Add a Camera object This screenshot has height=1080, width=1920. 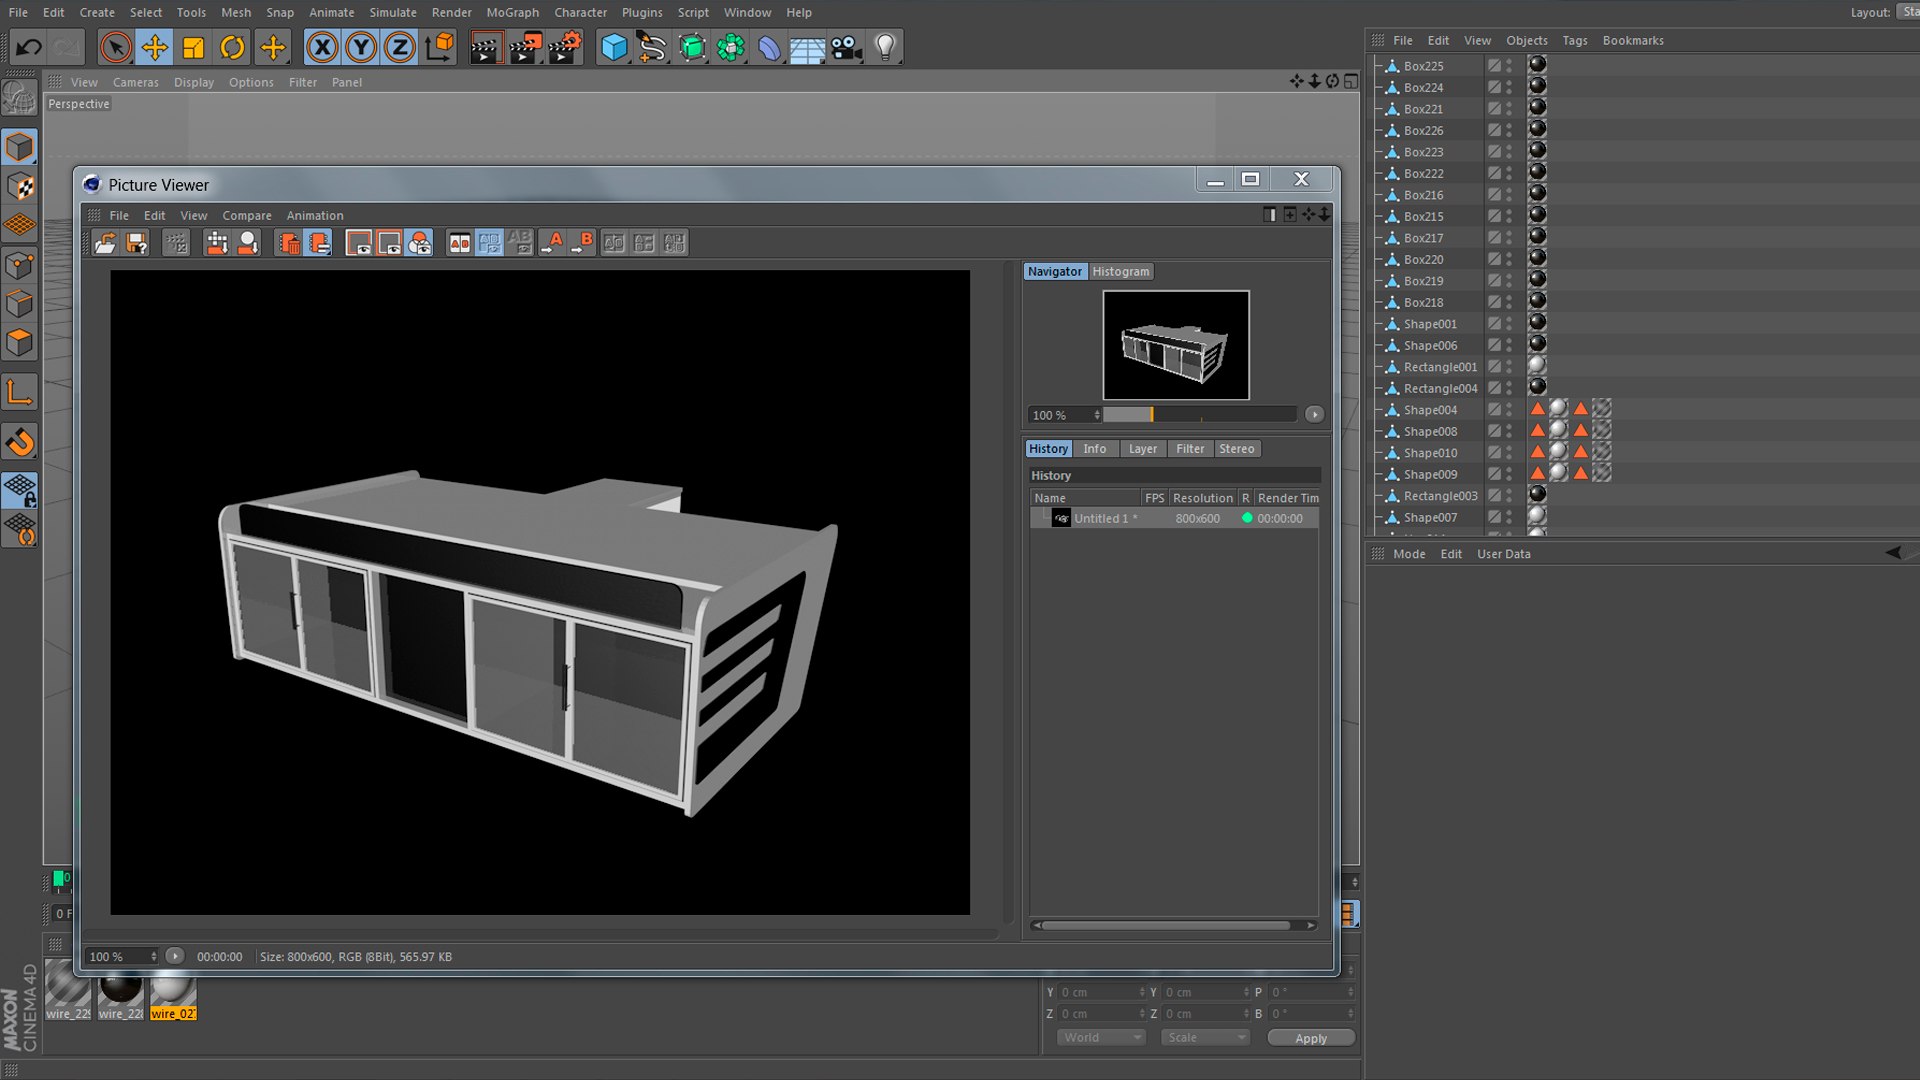click(x=846, y=47)
